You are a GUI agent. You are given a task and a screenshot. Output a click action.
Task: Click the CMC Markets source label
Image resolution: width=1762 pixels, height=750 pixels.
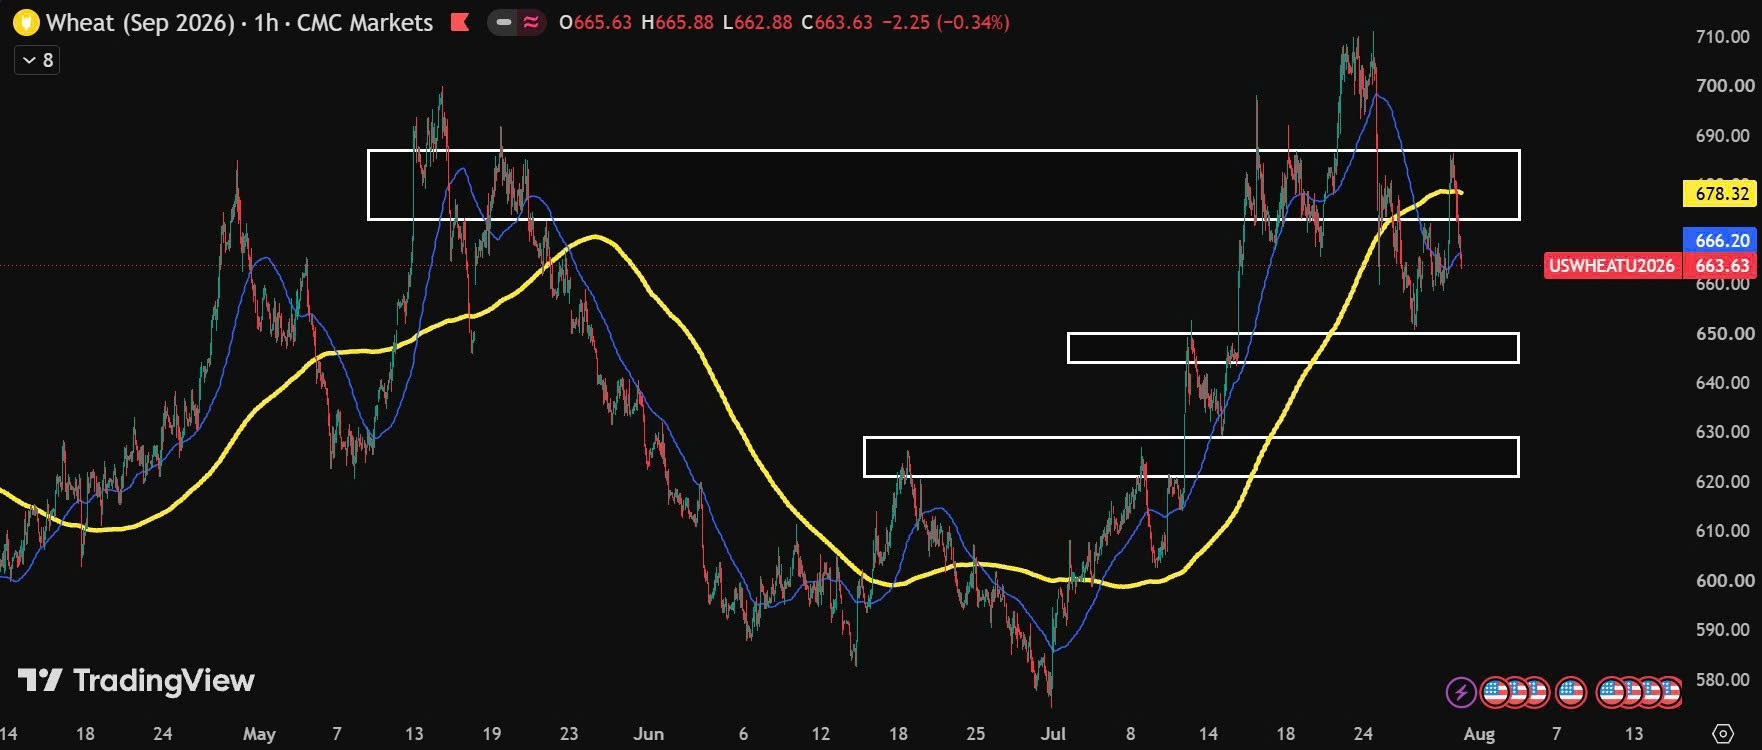pyautogui.click(x=365, y=22)
